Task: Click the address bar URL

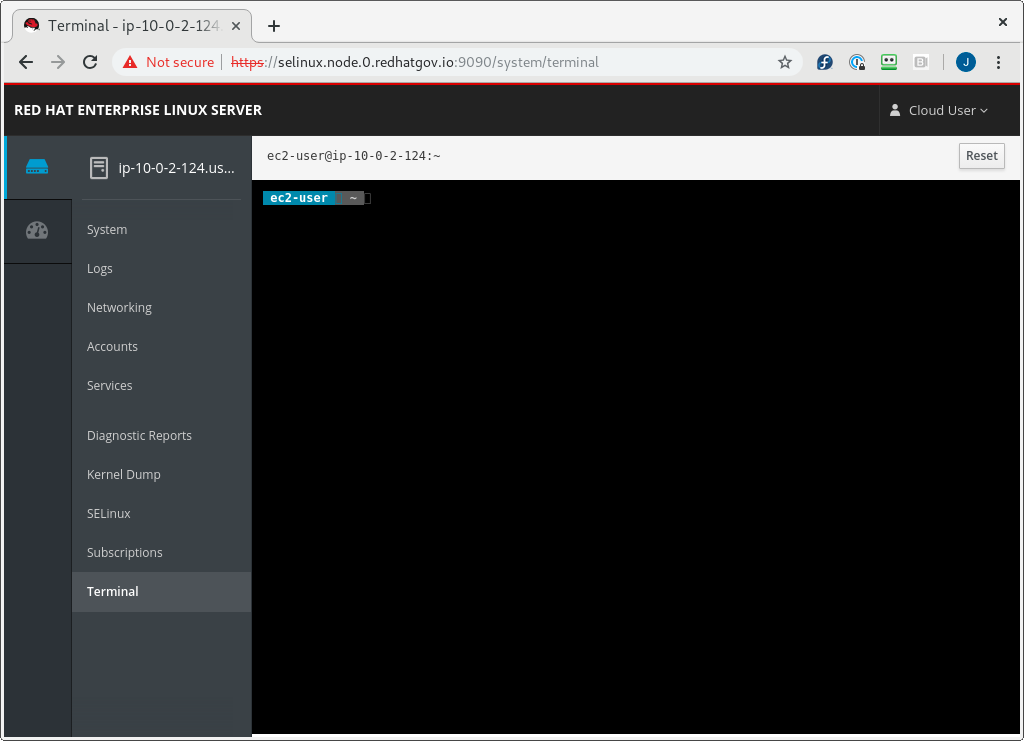Action: click(415, 62)
